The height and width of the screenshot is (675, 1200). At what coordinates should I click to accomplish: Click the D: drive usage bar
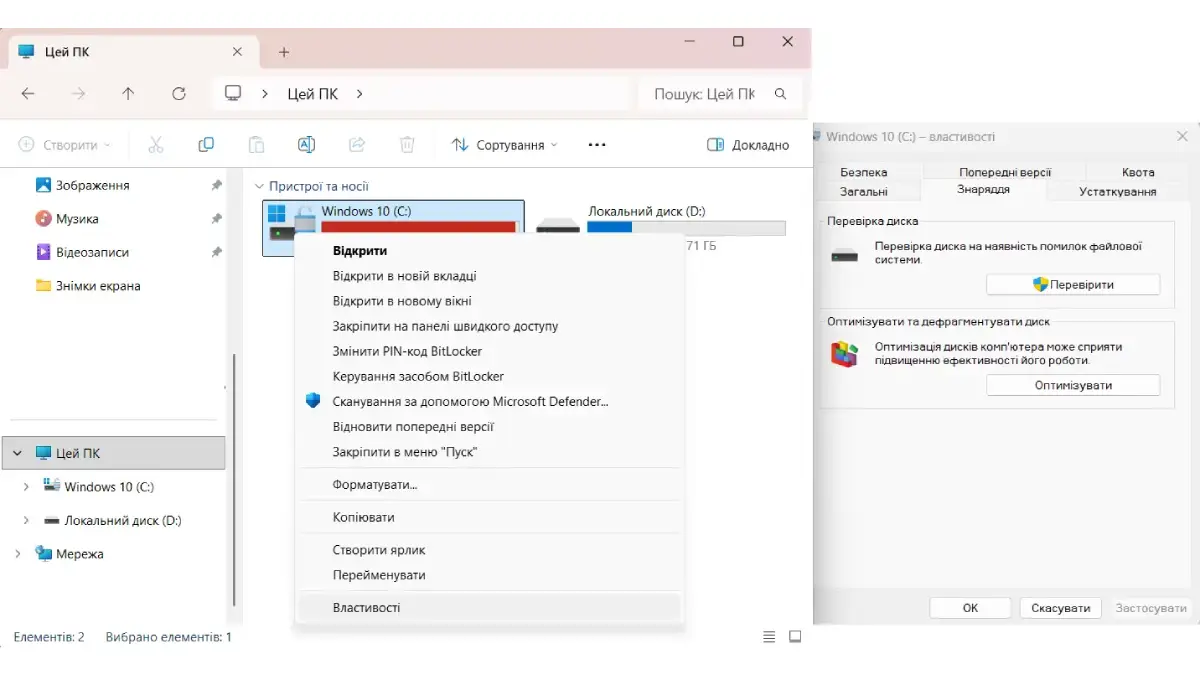click(686, 228)
